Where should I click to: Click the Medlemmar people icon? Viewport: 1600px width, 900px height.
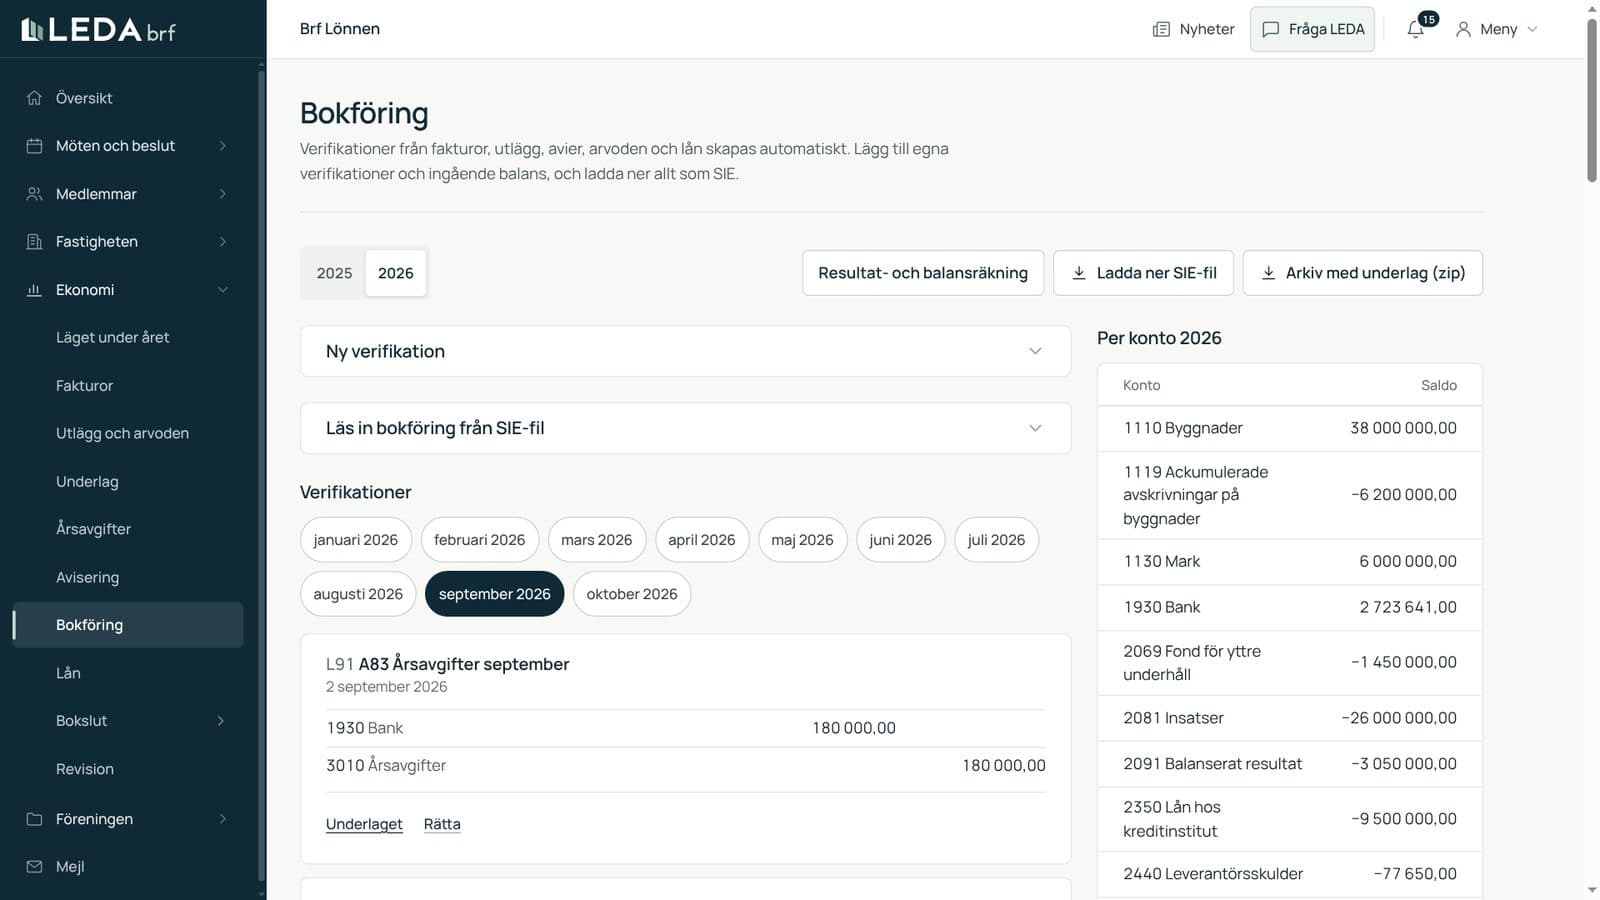(x=34, y=194)
